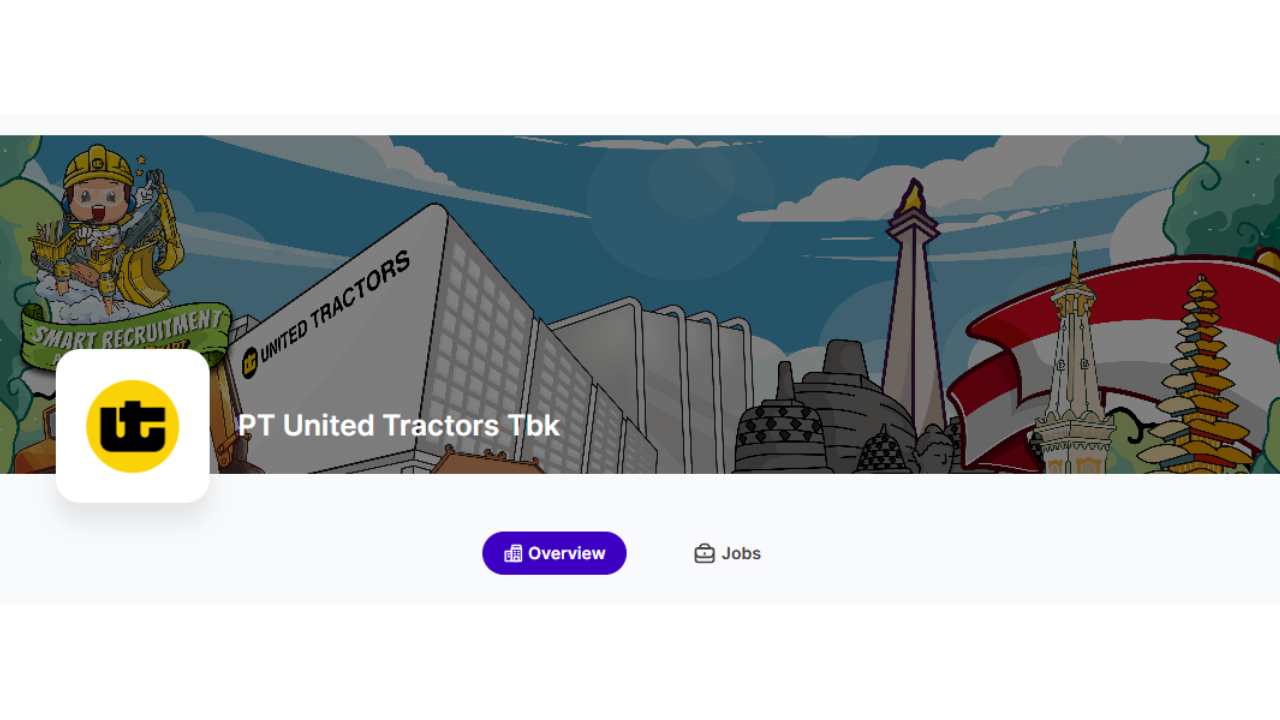Select the PT United Tractors Tbk heading
Screen dimensions: 1280x720
coord(398,425)
